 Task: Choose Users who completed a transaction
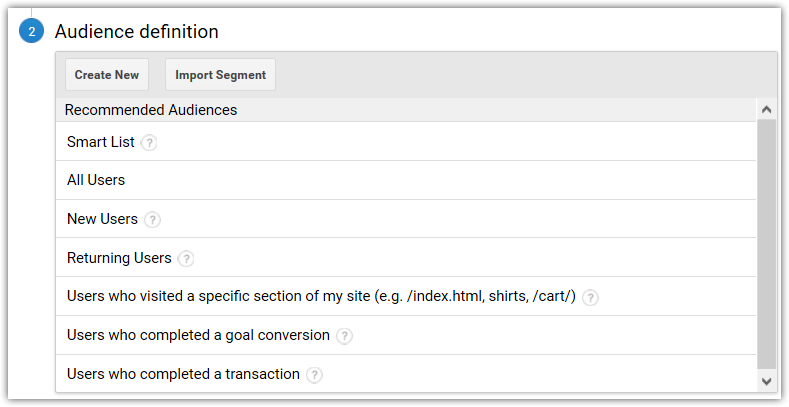pos(406,374)
